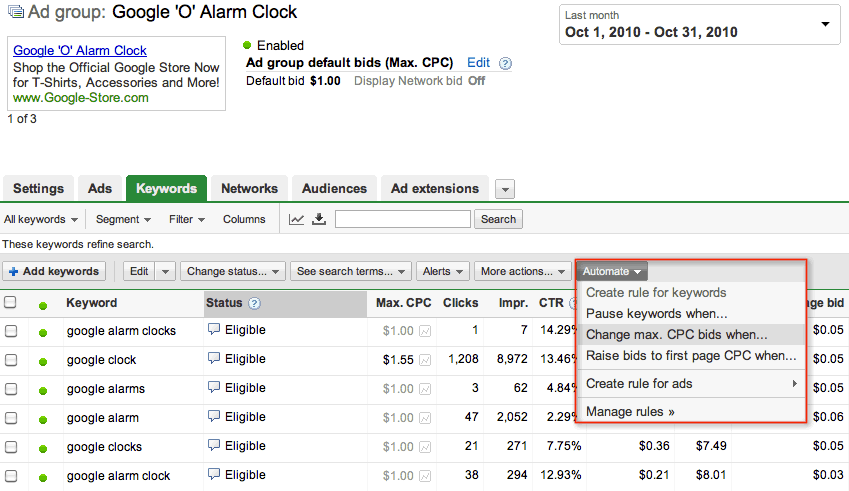Check the box for google alarm clocks
This screenshot has height=491, width=849.
coord(11,331)
